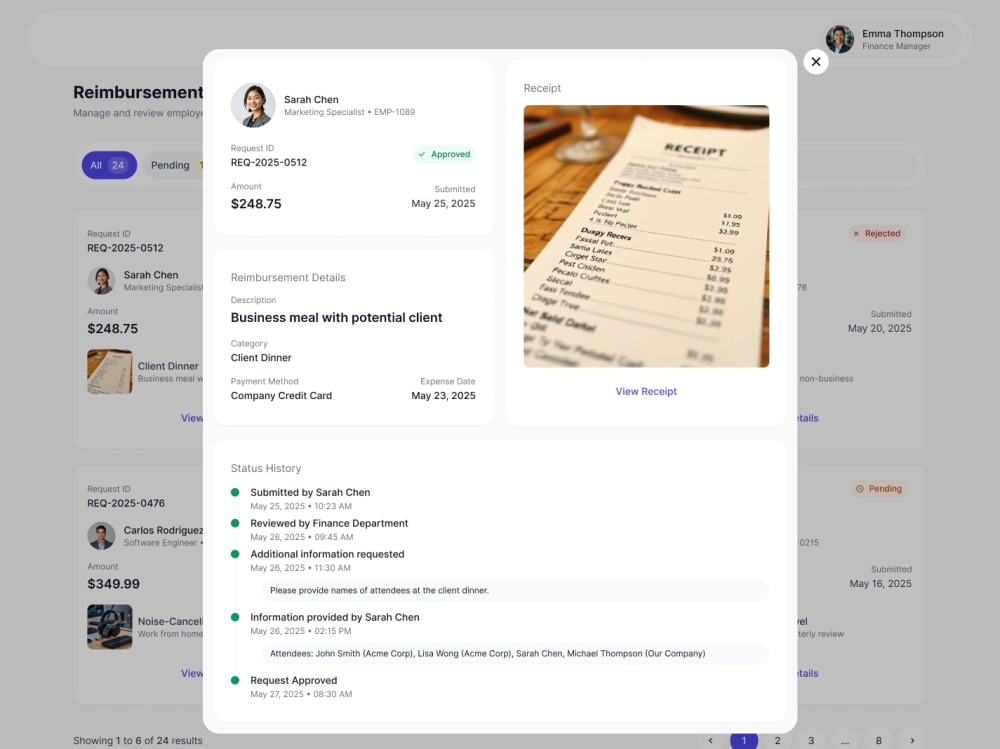Screen dimensions: 1000x749
Task: Click the Emma Thompson name label
Action: click(902, 34)
